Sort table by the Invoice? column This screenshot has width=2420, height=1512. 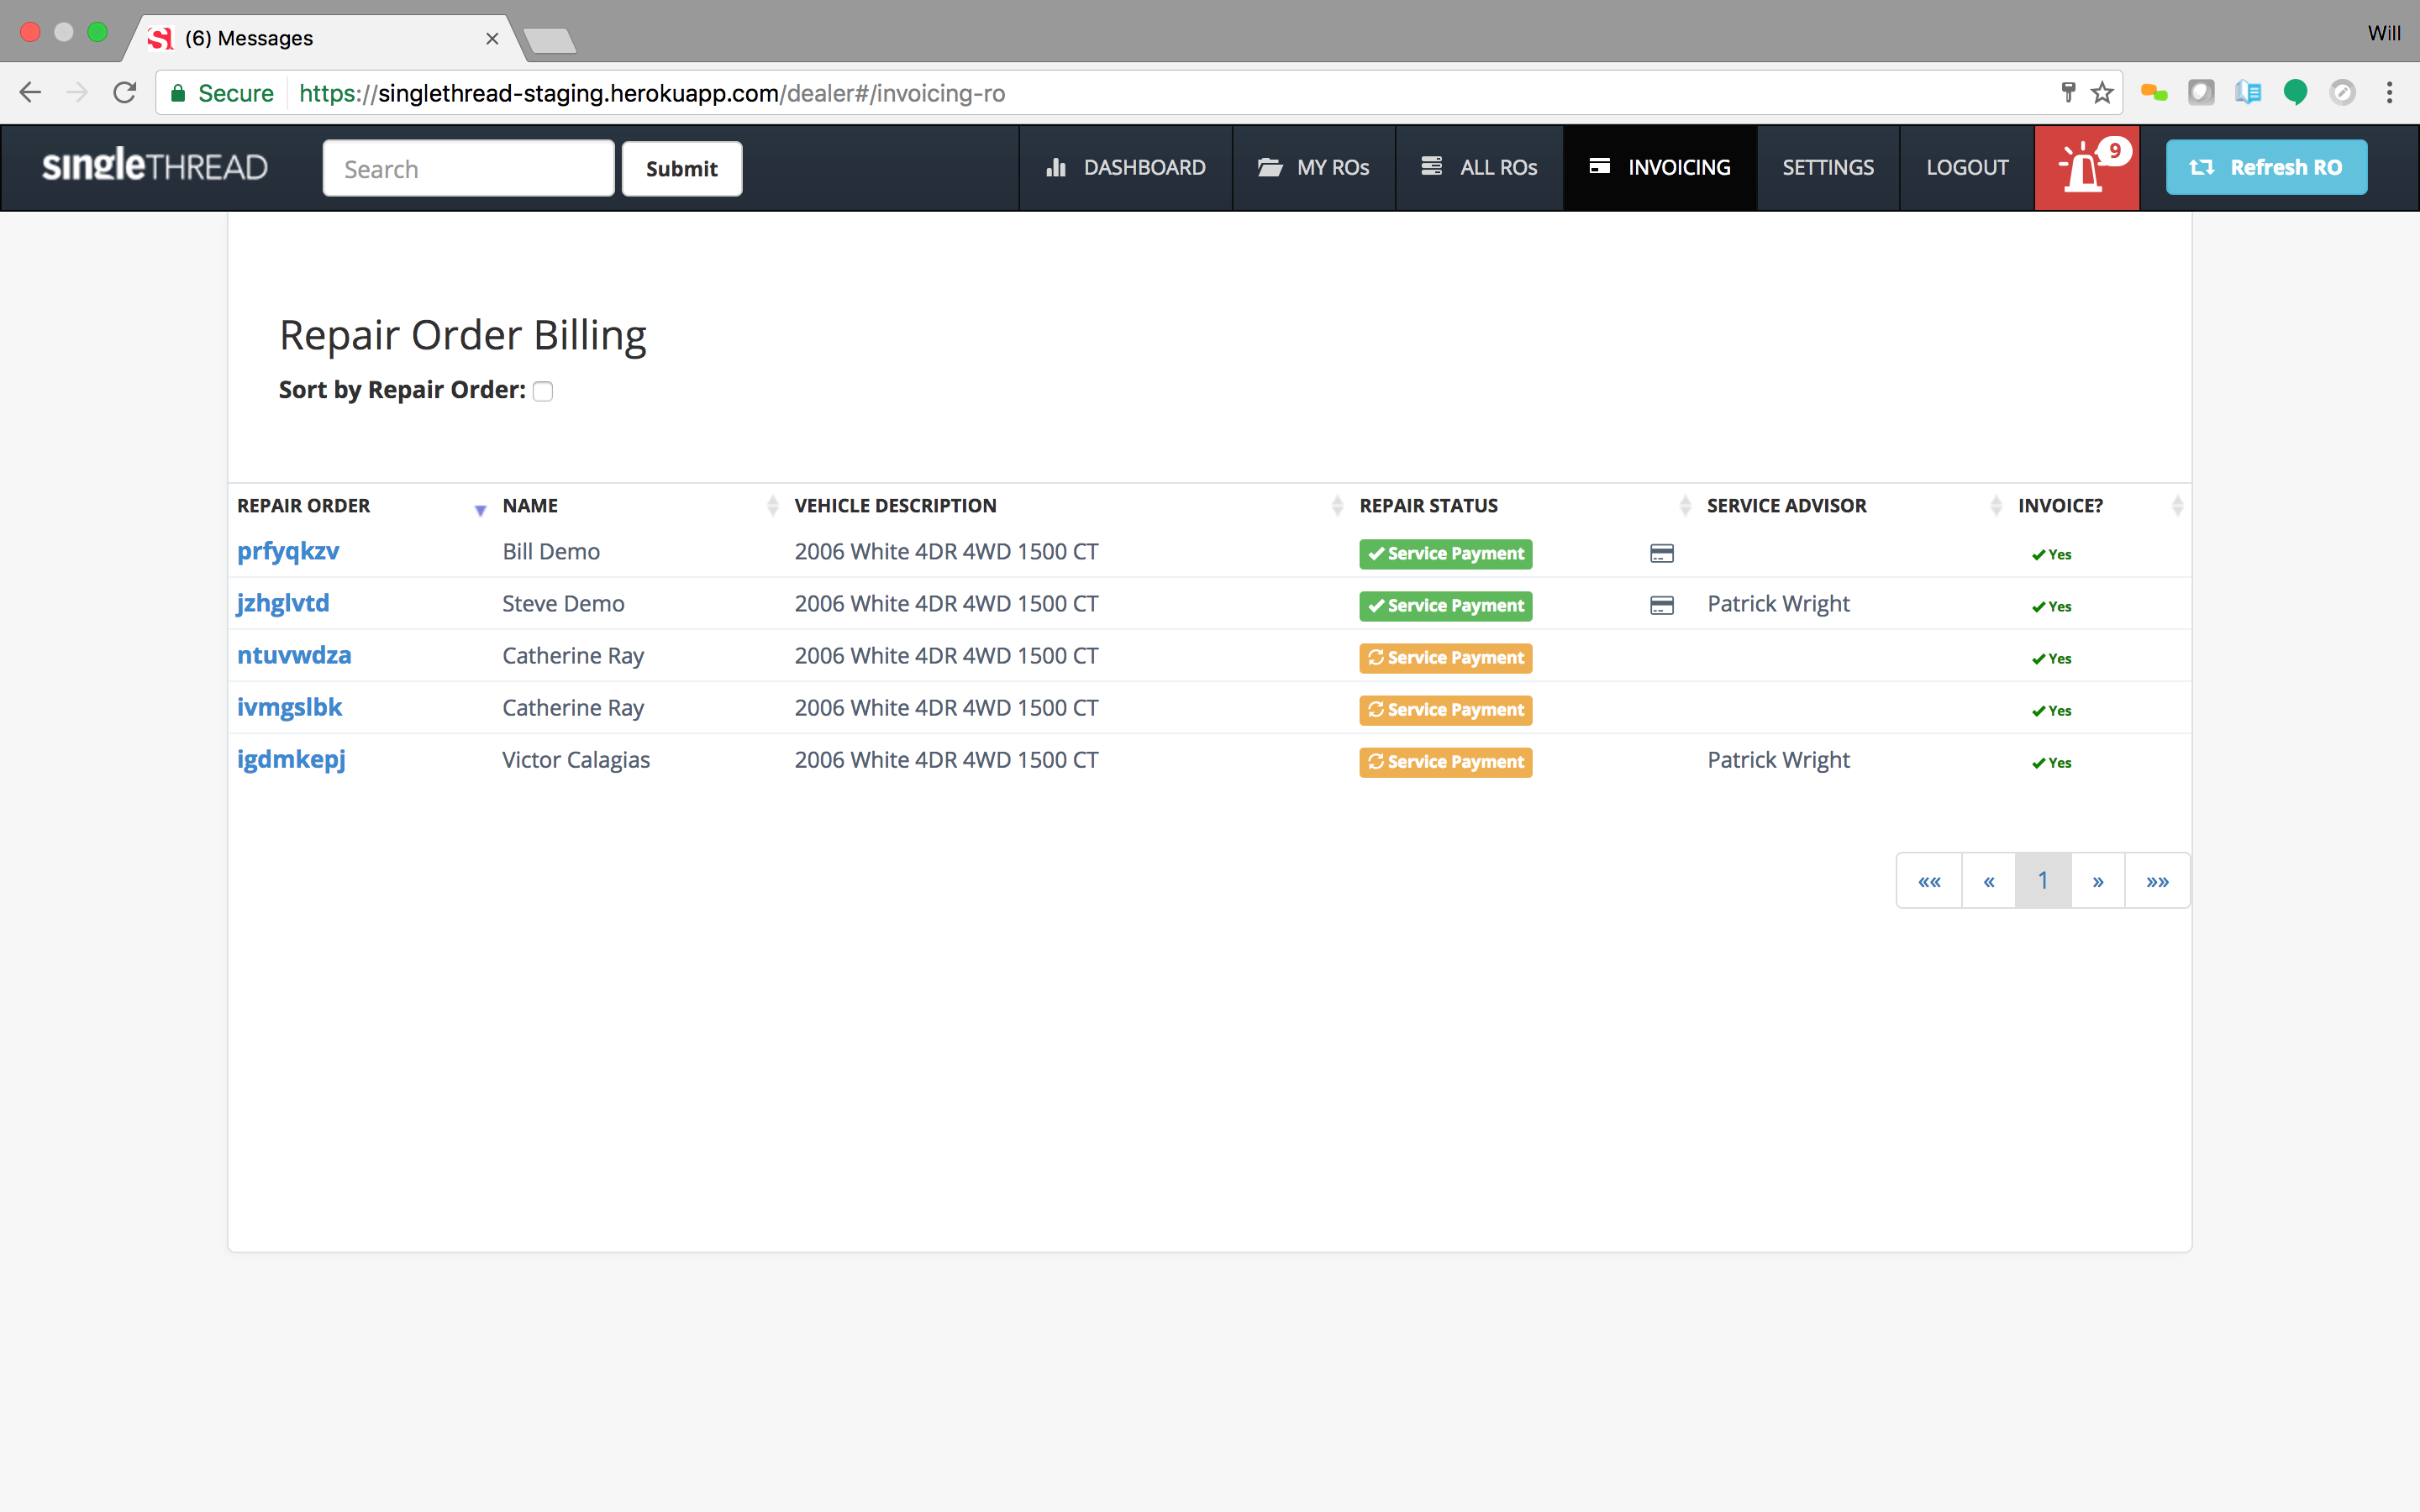point(2177,506)
